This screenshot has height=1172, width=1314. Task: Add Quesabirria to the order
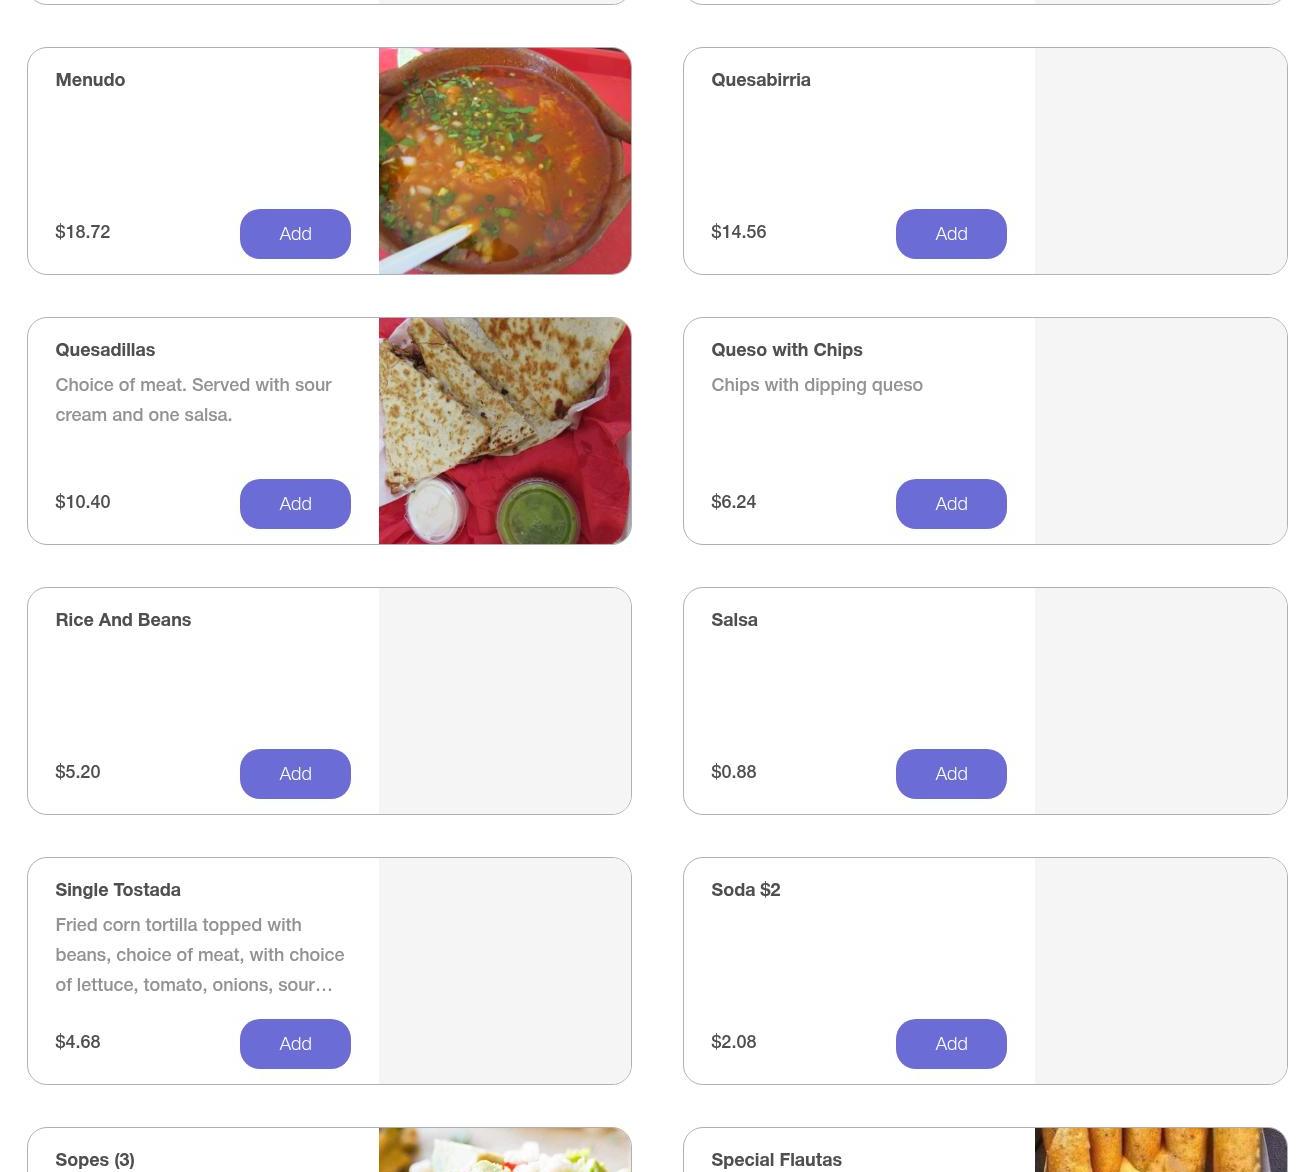[x=951, y=234]
